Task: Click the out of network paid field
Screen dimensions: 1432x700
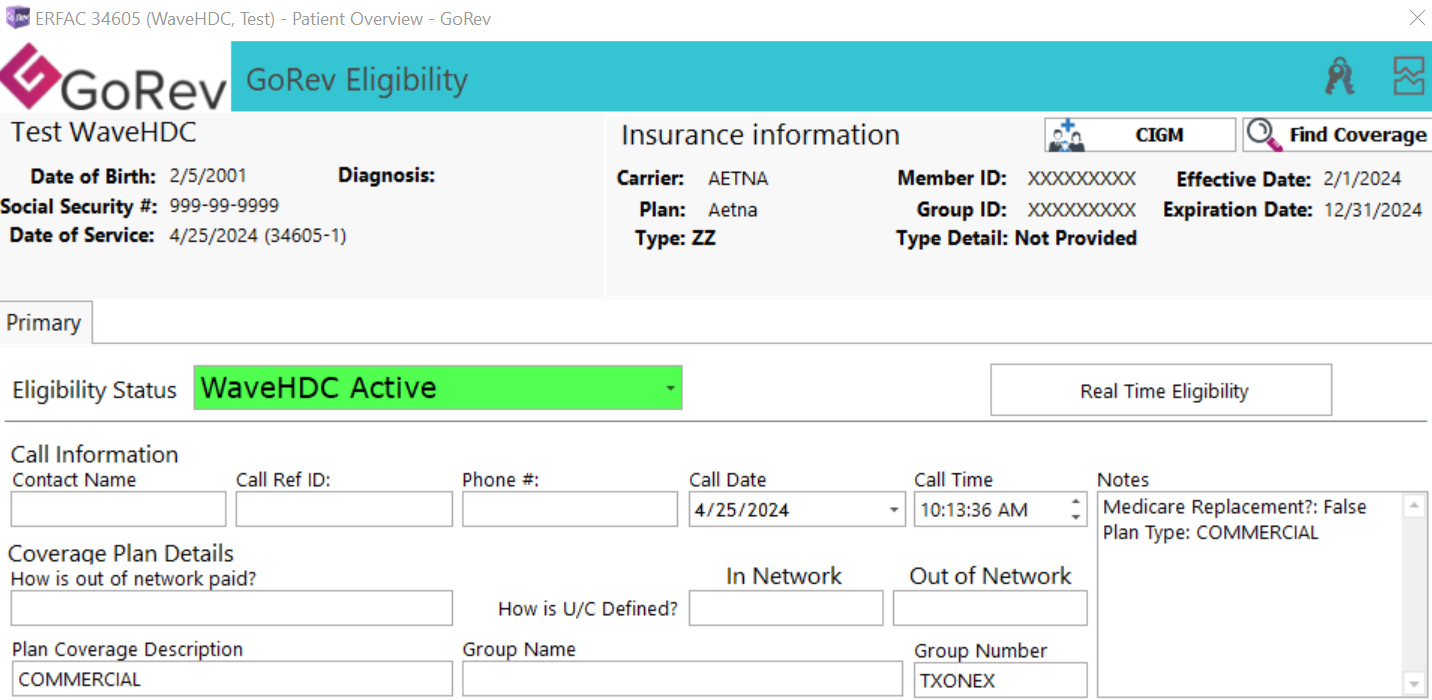Action: coord(232,608)
